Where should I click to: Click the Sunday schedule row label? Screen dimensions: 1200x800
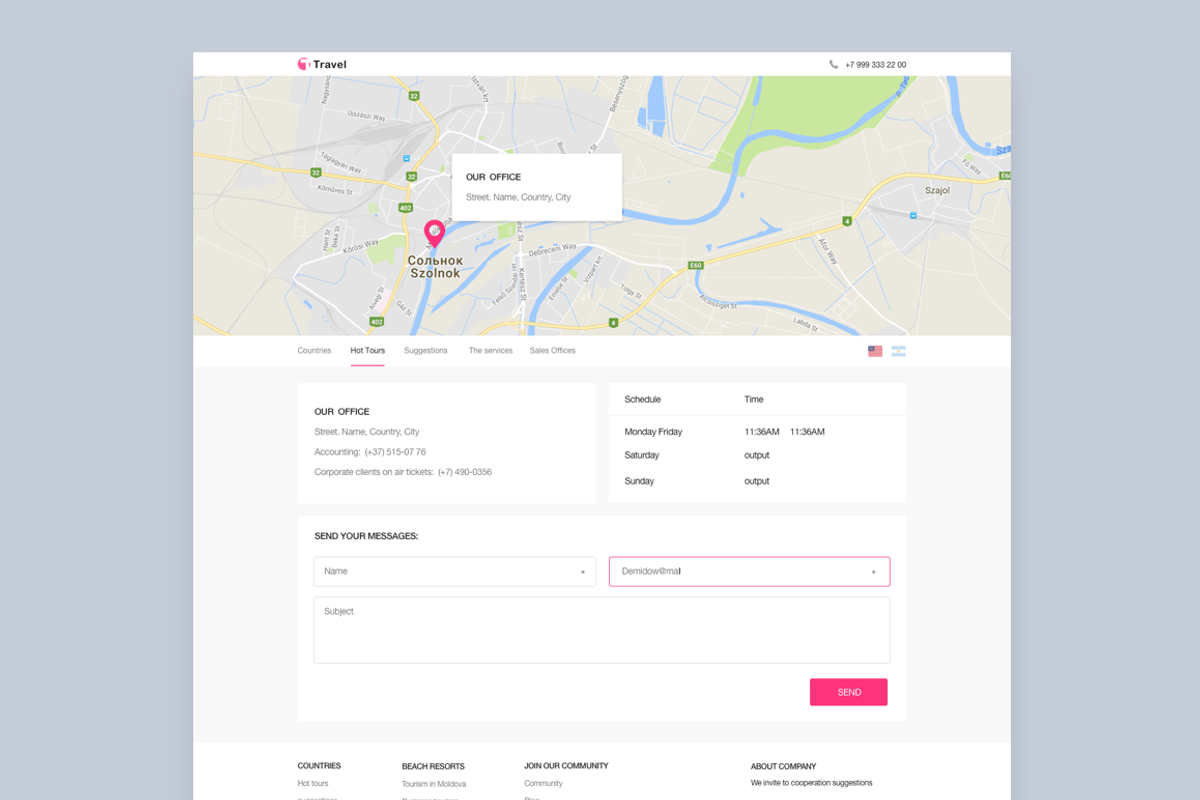639,481
